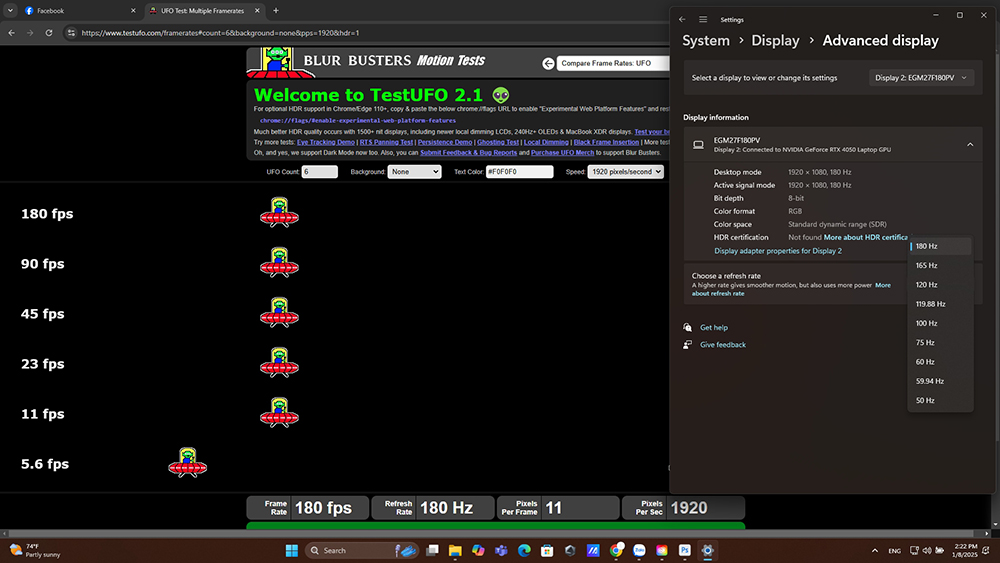This screenshot has height=563, width=1000.
Task: Switch to the UFO Test: Multiple Framerates tab
Action: click(205, 11)
